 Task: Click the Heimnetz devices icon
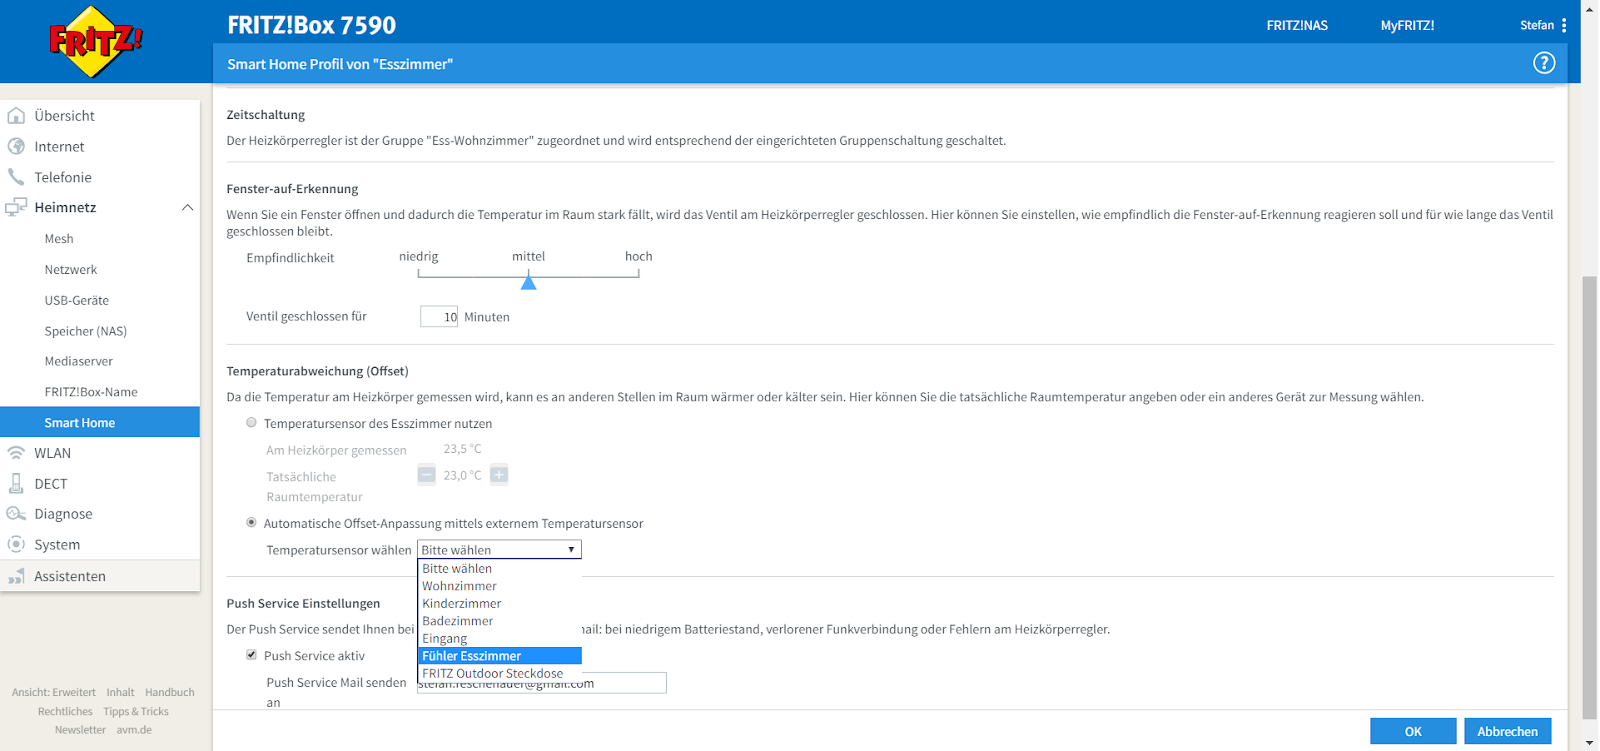point(16,207)
